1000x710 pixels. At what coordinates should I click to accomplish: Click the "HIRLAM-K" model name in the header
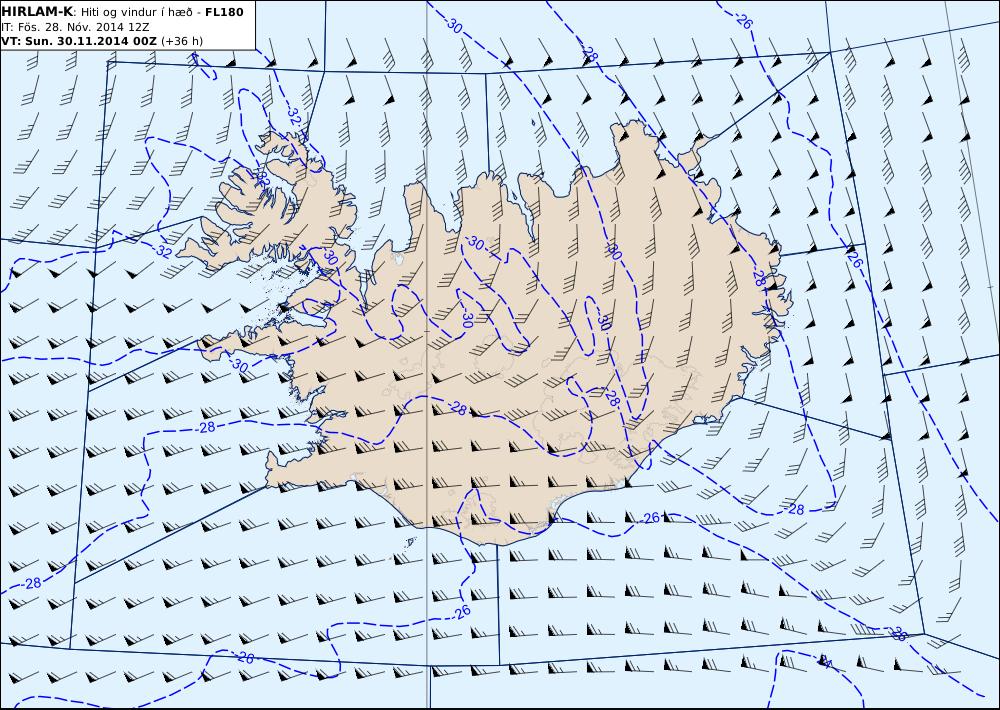tap(37, 12)
